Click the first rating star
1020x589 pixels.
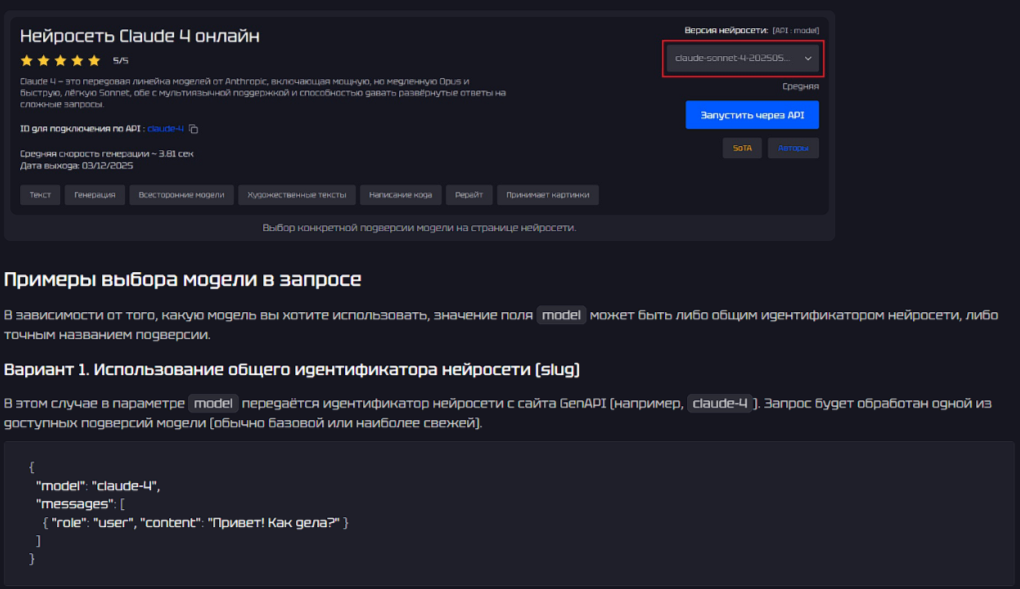[x=28, y=59]
